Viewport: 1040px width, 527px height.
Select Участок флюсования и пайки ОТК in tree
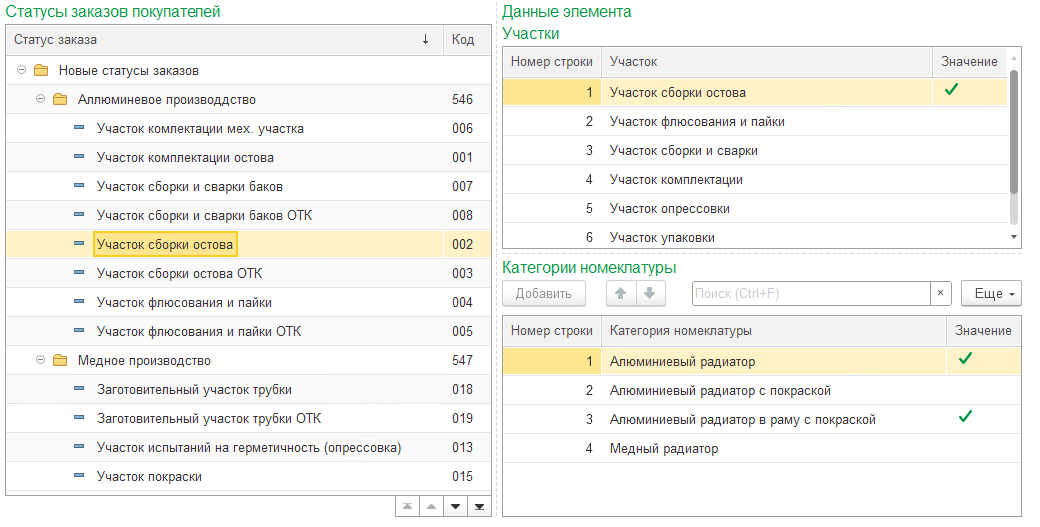198,331
